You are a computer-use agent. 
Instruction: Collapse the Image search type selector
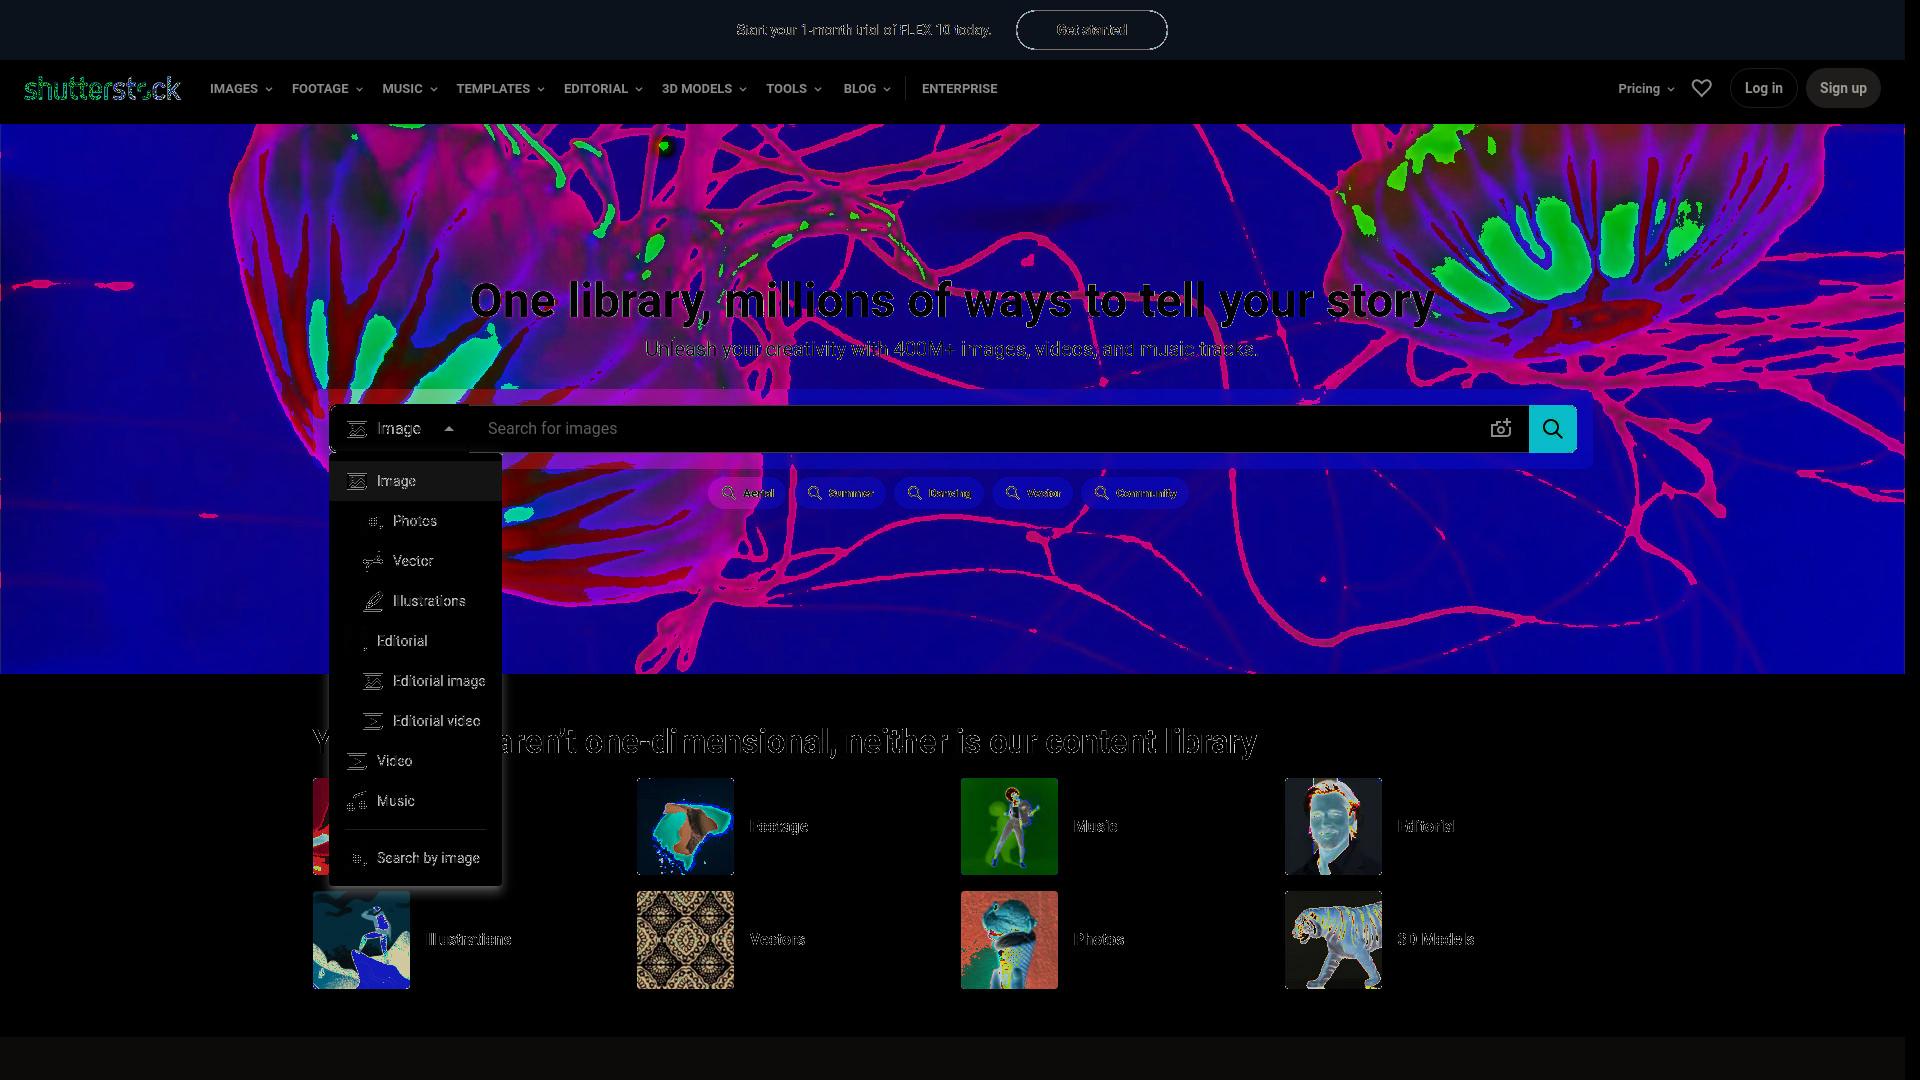(x=400, y=428)
